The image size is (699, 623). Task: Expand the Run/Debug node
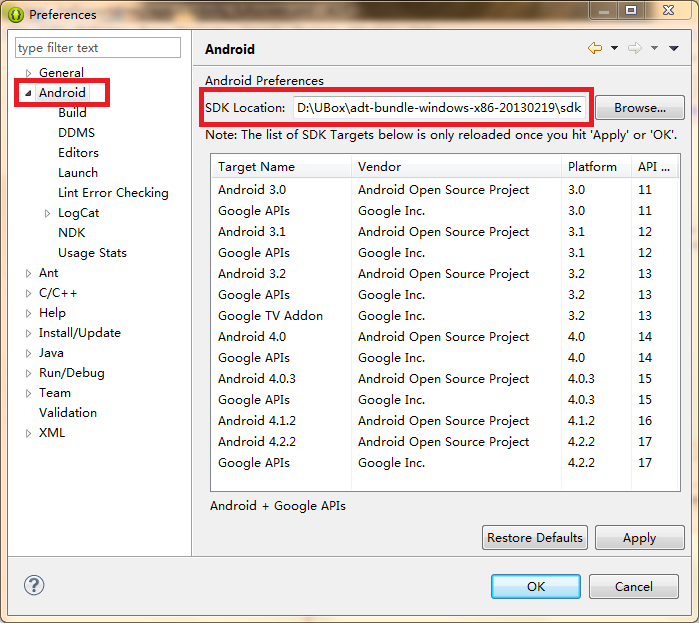tap(28, 373)
